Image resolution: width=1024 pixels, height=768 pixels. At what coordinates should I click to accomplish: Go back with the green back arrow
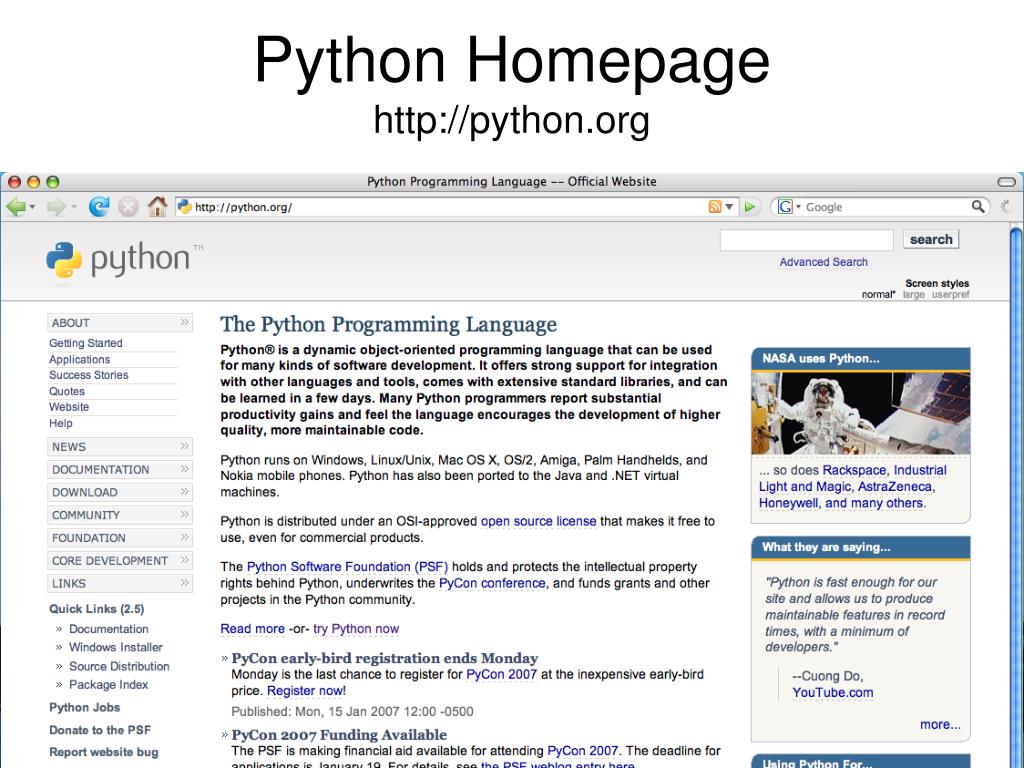pyautogui.click(x=15, y=207)
